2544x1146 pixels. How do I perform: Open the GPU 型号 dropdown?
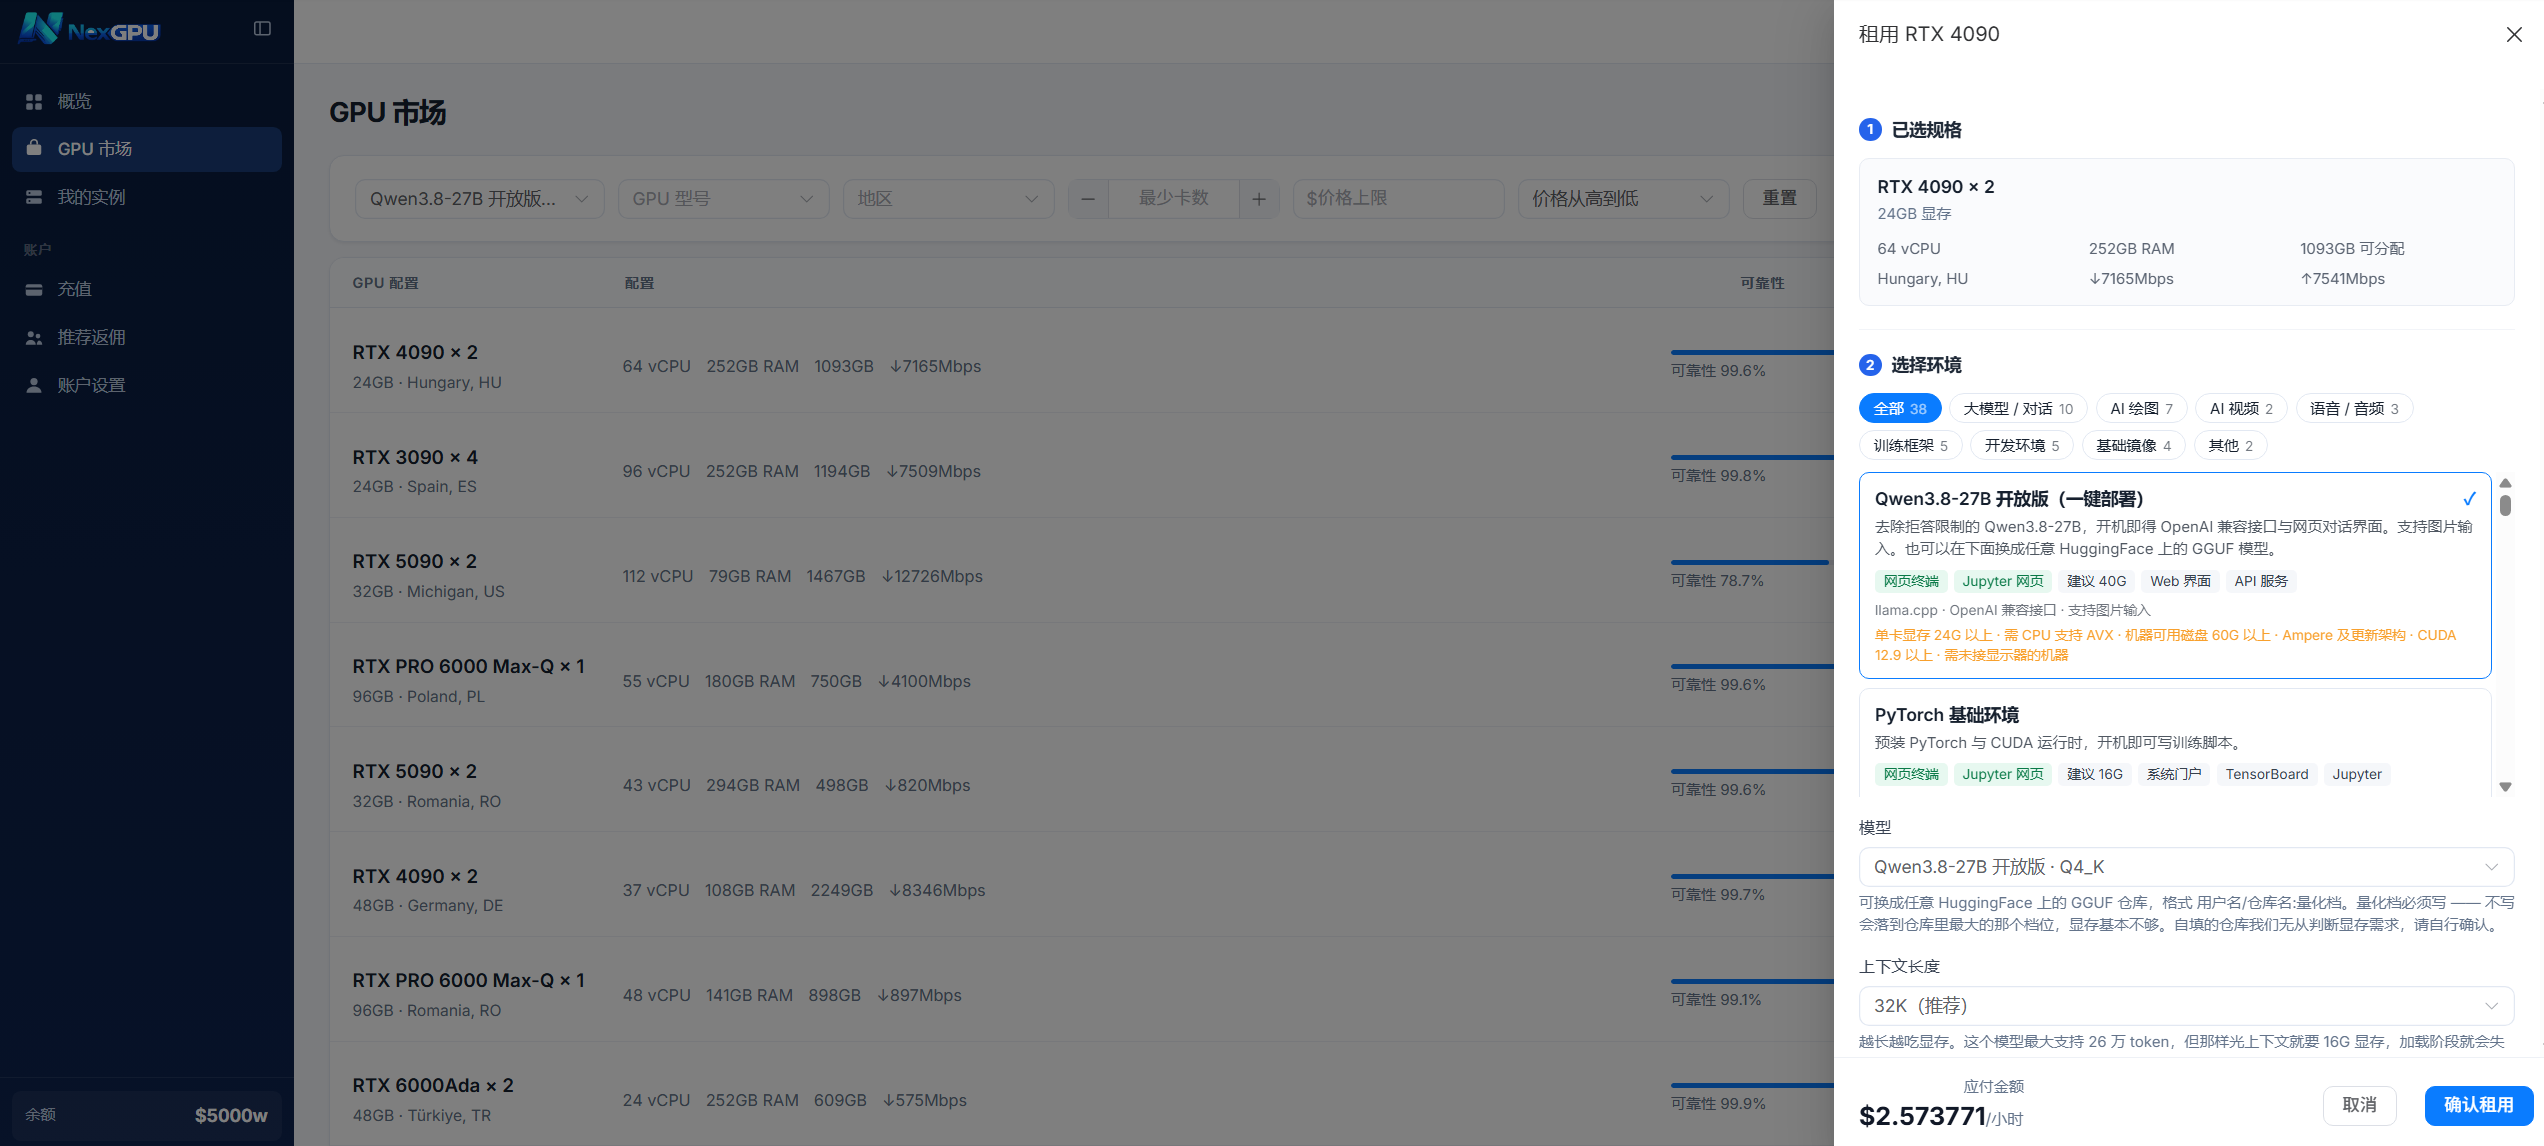coord(723,198)
